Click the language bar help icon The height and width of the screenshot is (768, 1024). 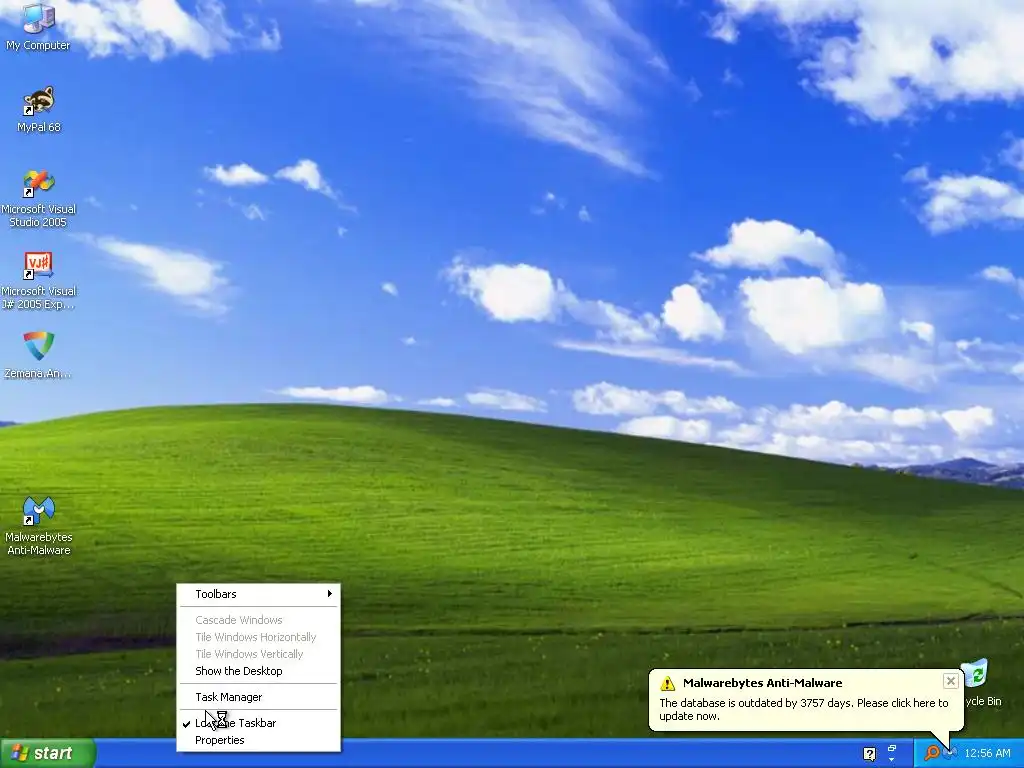coord(869,754)
